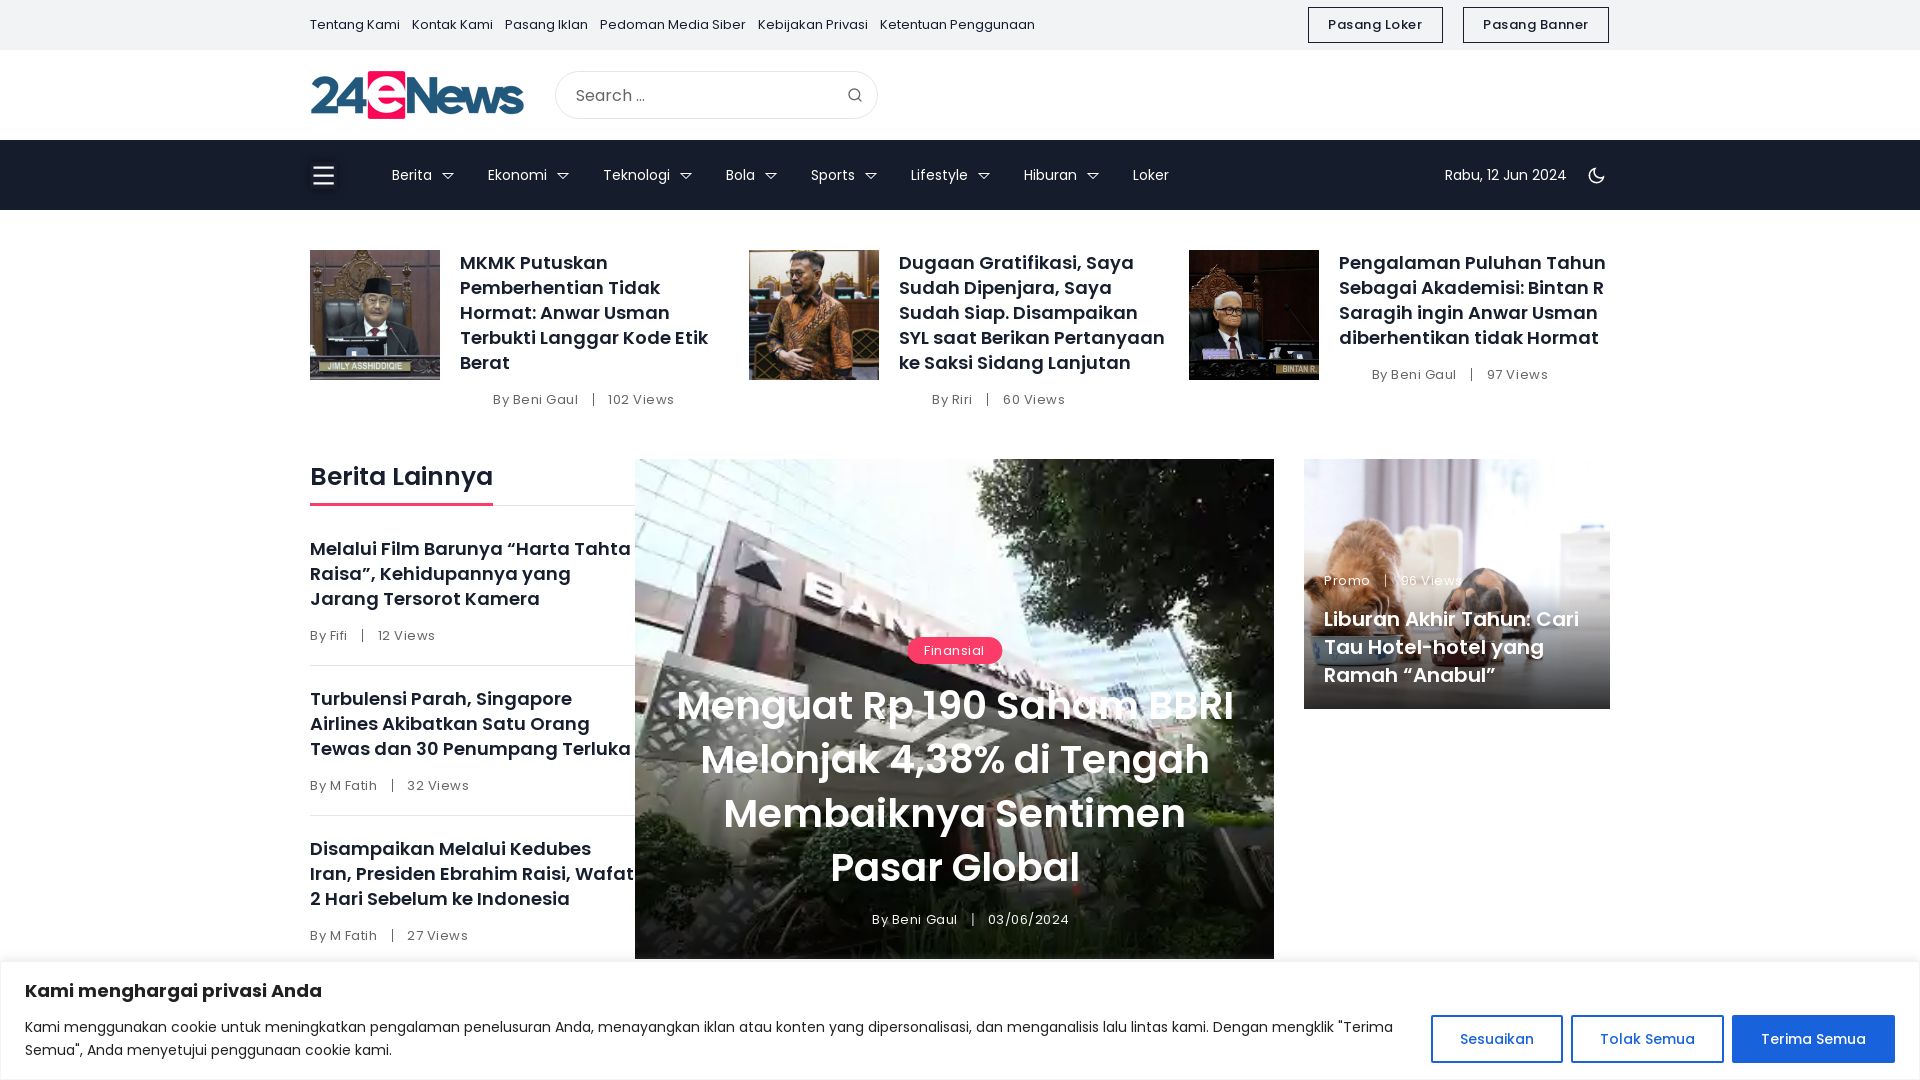Screen dimensions: 1920x1080
Task: Click the Pasang Banner button
Action: pos(1535,25)
